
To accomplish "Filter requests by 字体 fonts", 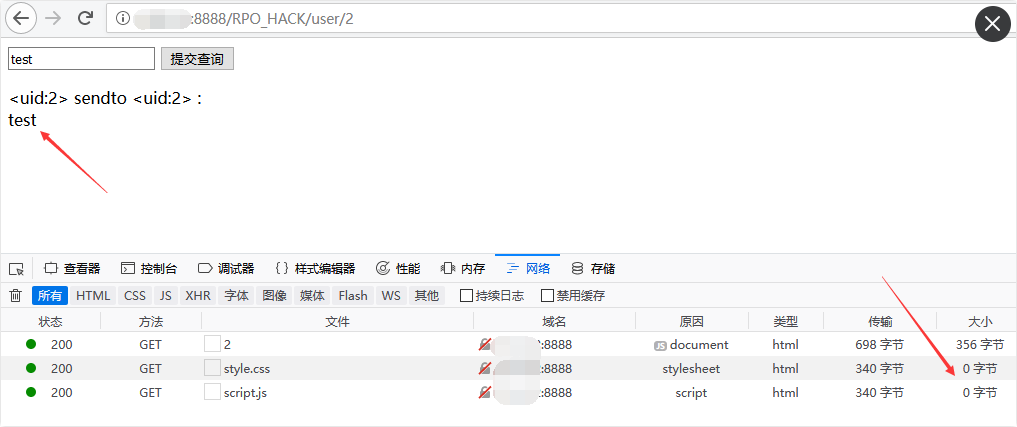I will click(236, 296).
